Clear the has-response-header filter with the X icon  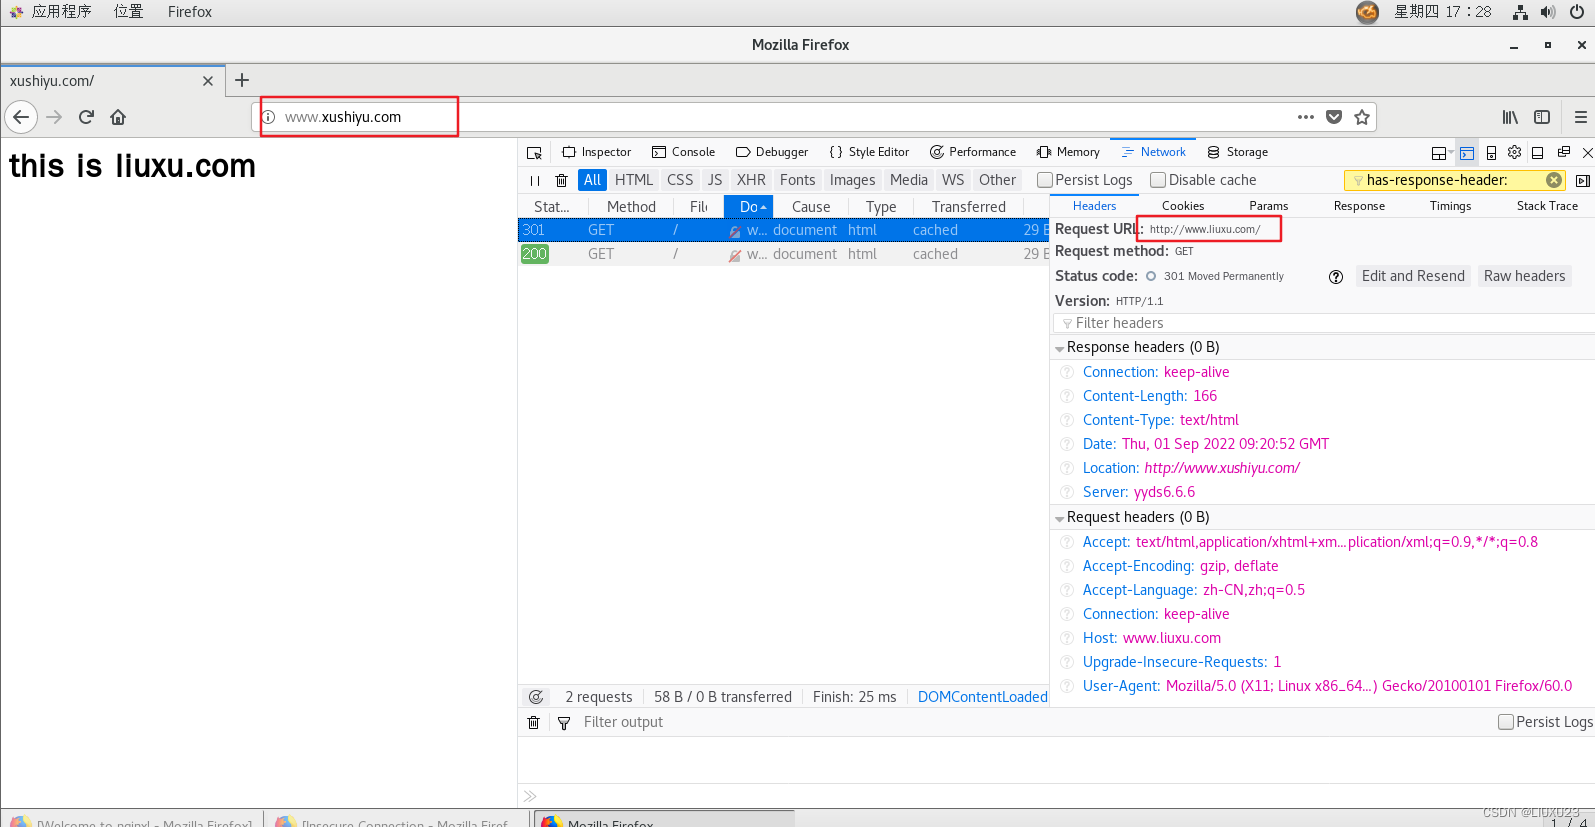point(1554,180)
